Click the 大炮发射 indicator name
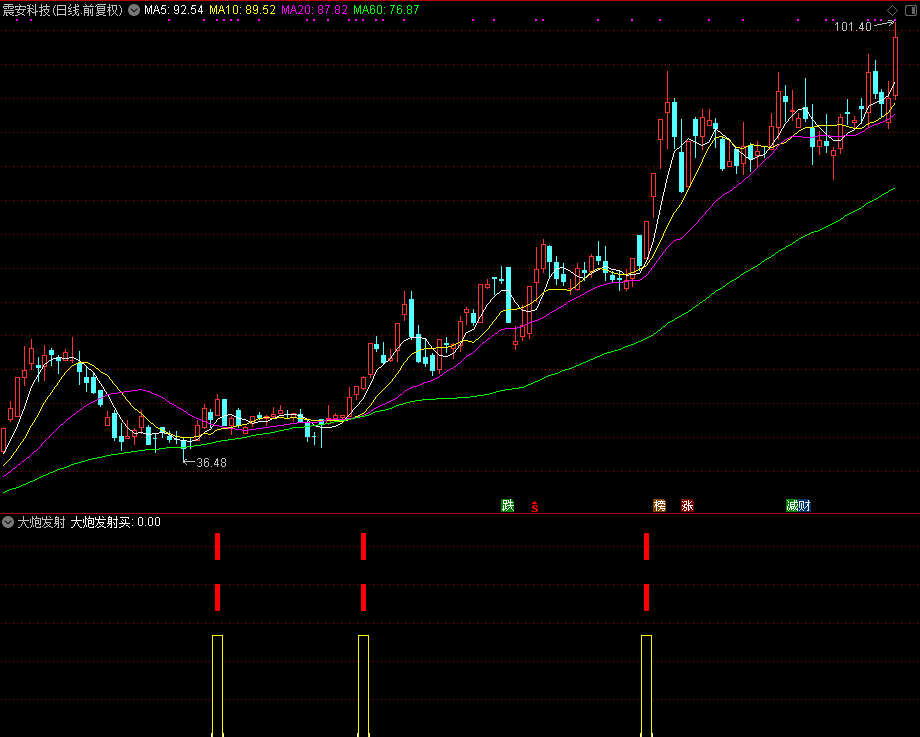This screenshot has width=920, height=737. tap(41, 522)
